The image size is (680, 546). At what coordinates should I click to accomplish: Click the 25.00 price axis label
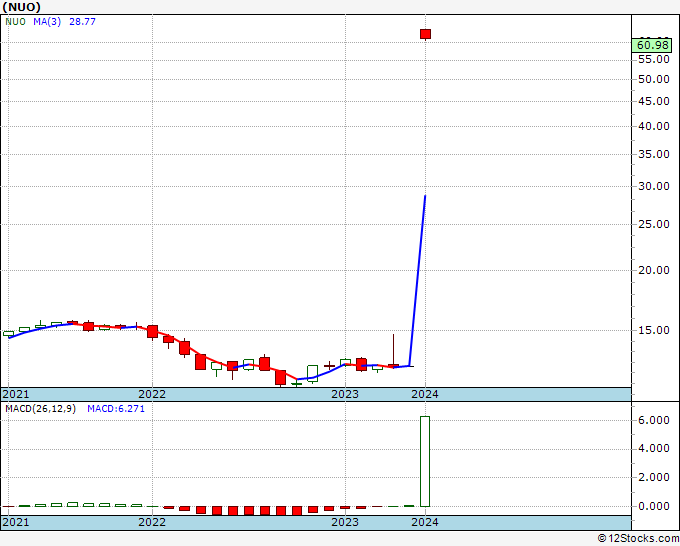click(x=654, y=224)
